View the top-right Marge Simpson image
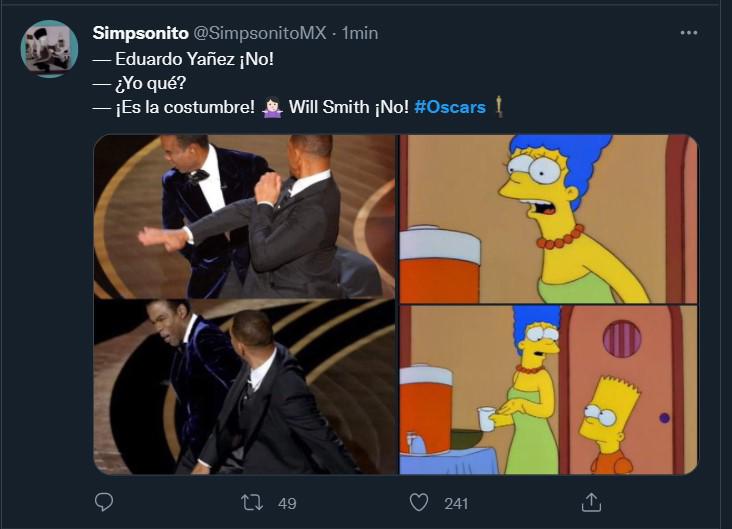This screenshot has height=529, width=732. [x=548, y=216]
